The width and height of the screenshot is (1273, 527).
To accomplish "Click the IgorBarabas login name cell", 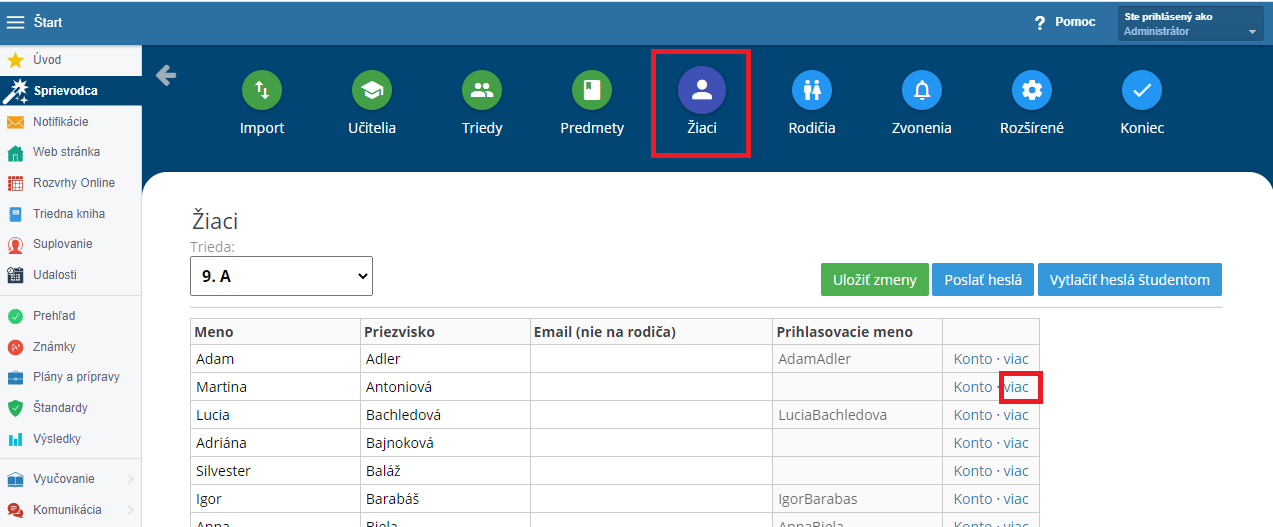I will tap(857, 499).
